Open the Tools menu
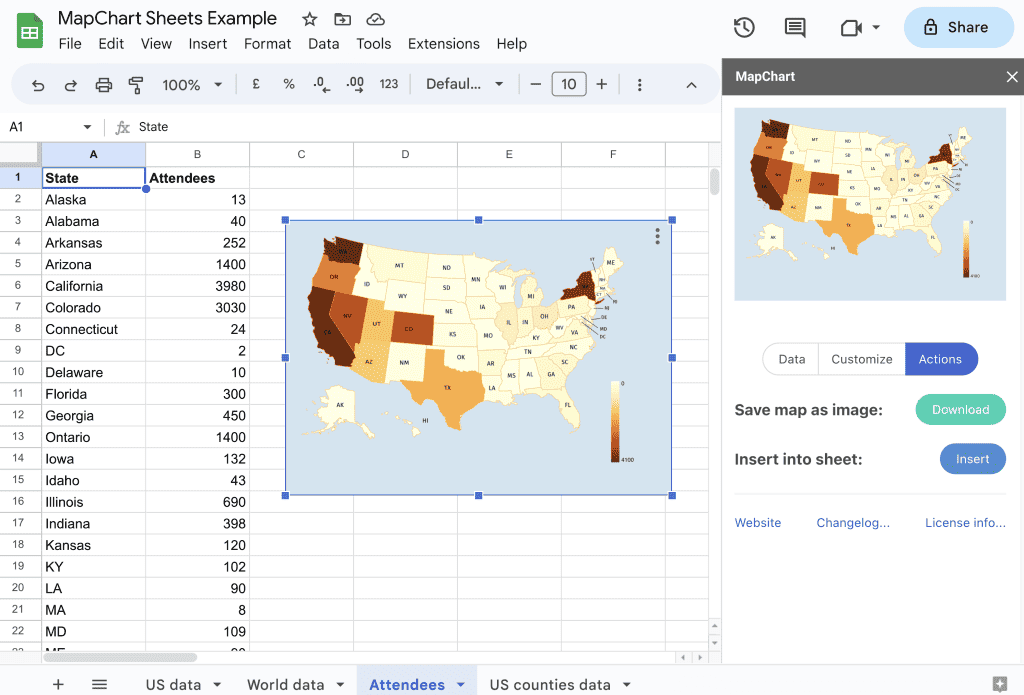1024x695 pixels. (374, 44)
